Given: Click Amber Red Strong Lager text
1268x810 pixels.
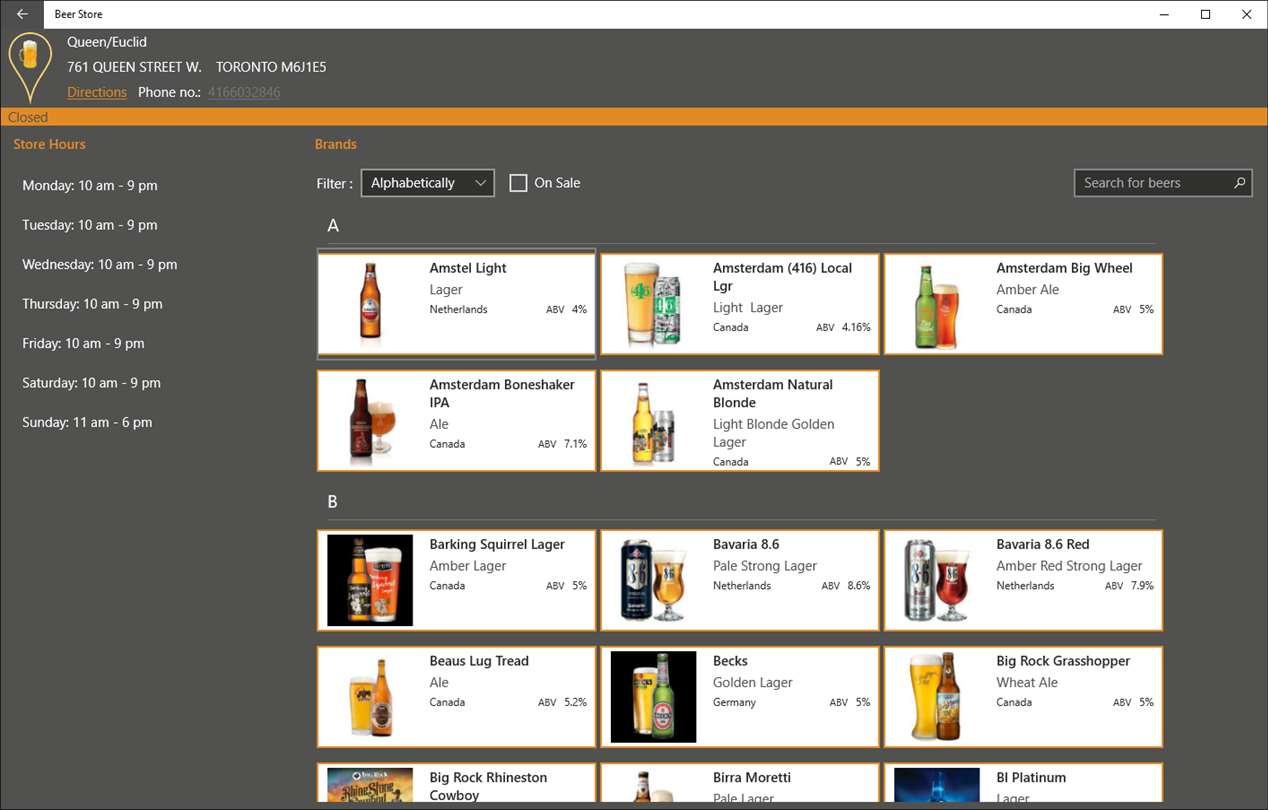Looking at the screenshot, I should coord(1069,566).
